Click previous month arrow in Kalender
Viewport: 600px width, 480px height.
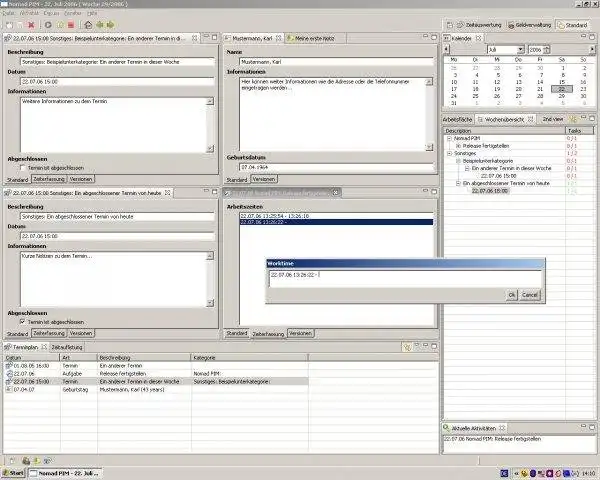click(446, 49)
